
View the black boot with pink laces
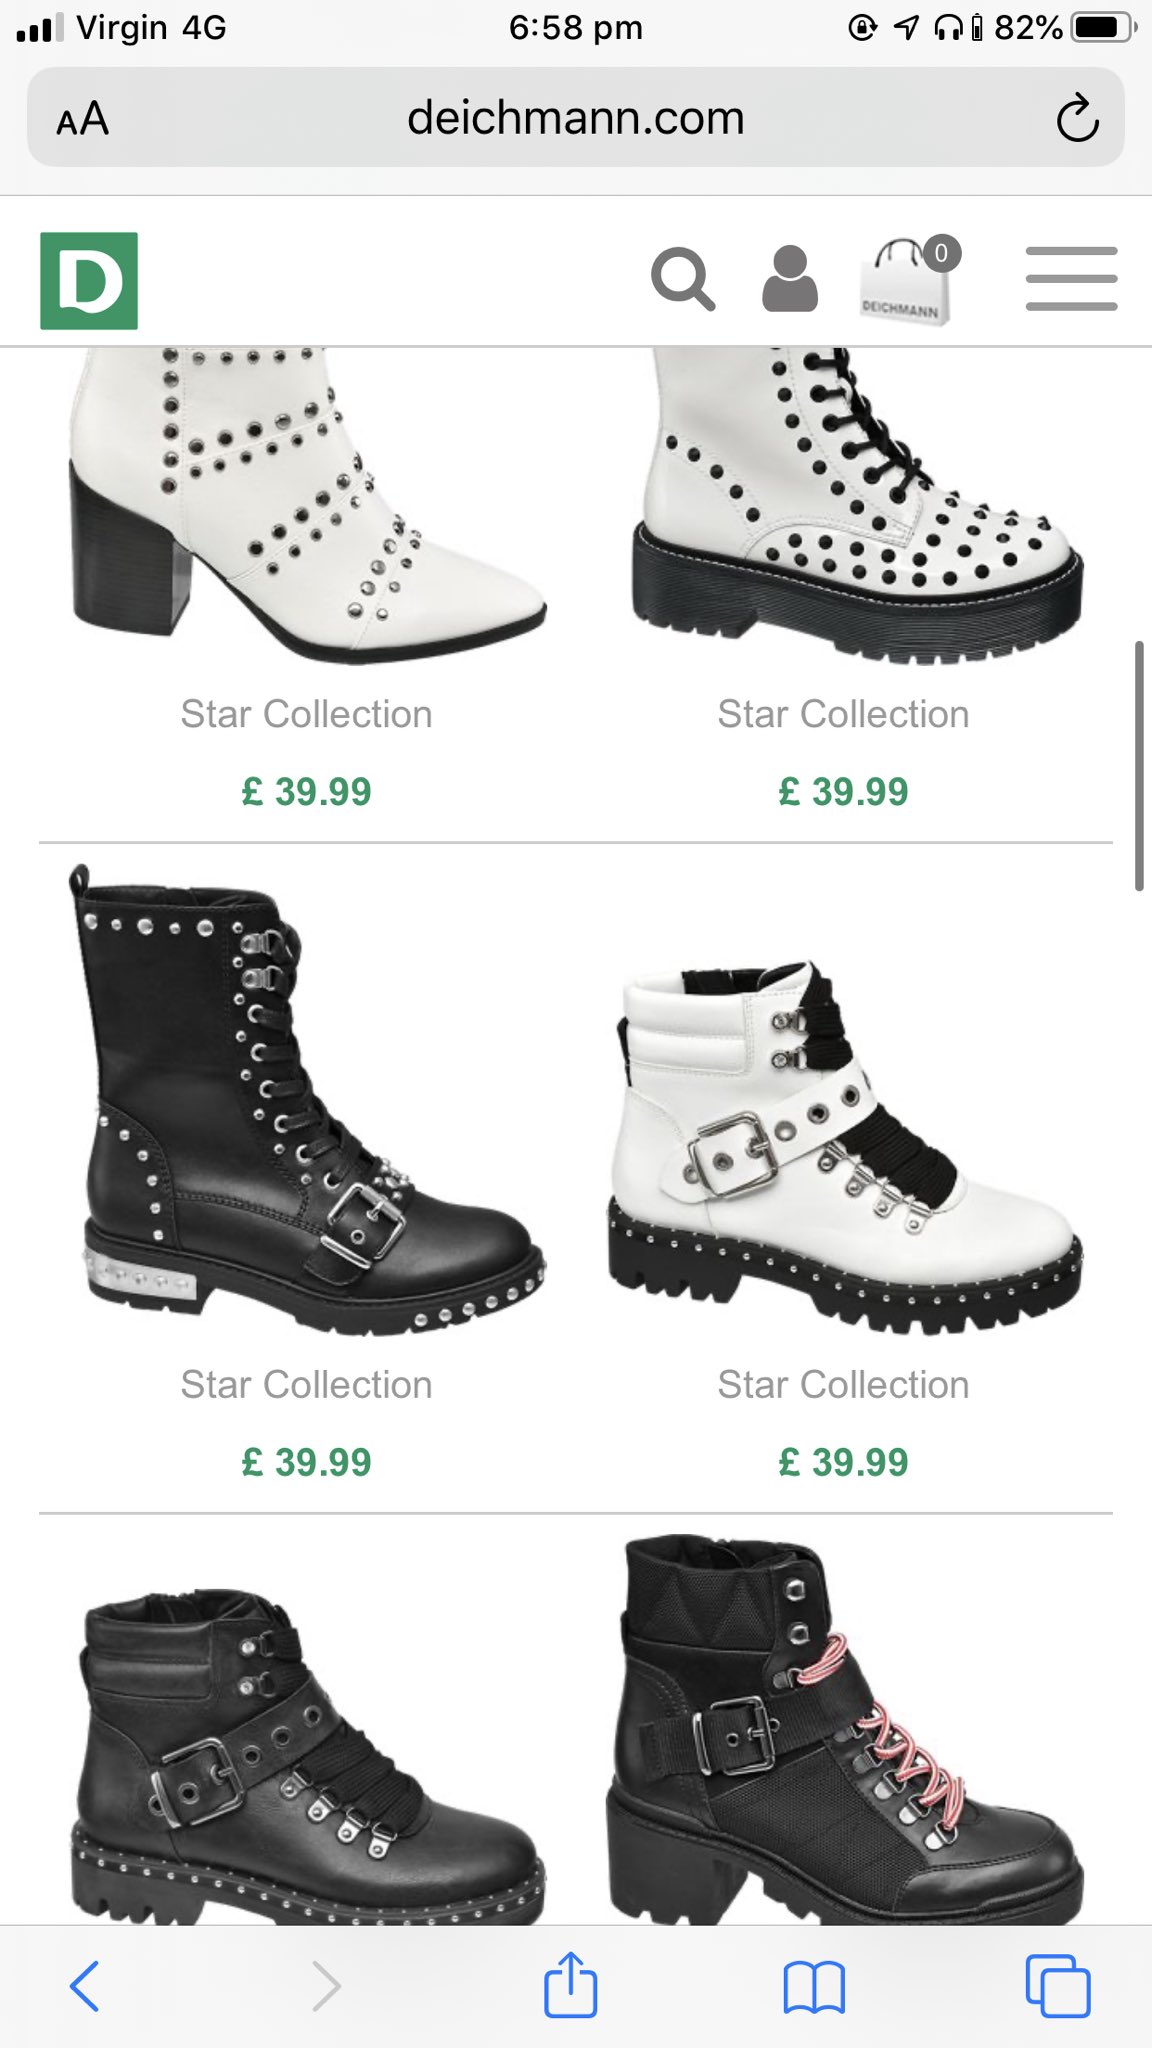[845, 1730]
